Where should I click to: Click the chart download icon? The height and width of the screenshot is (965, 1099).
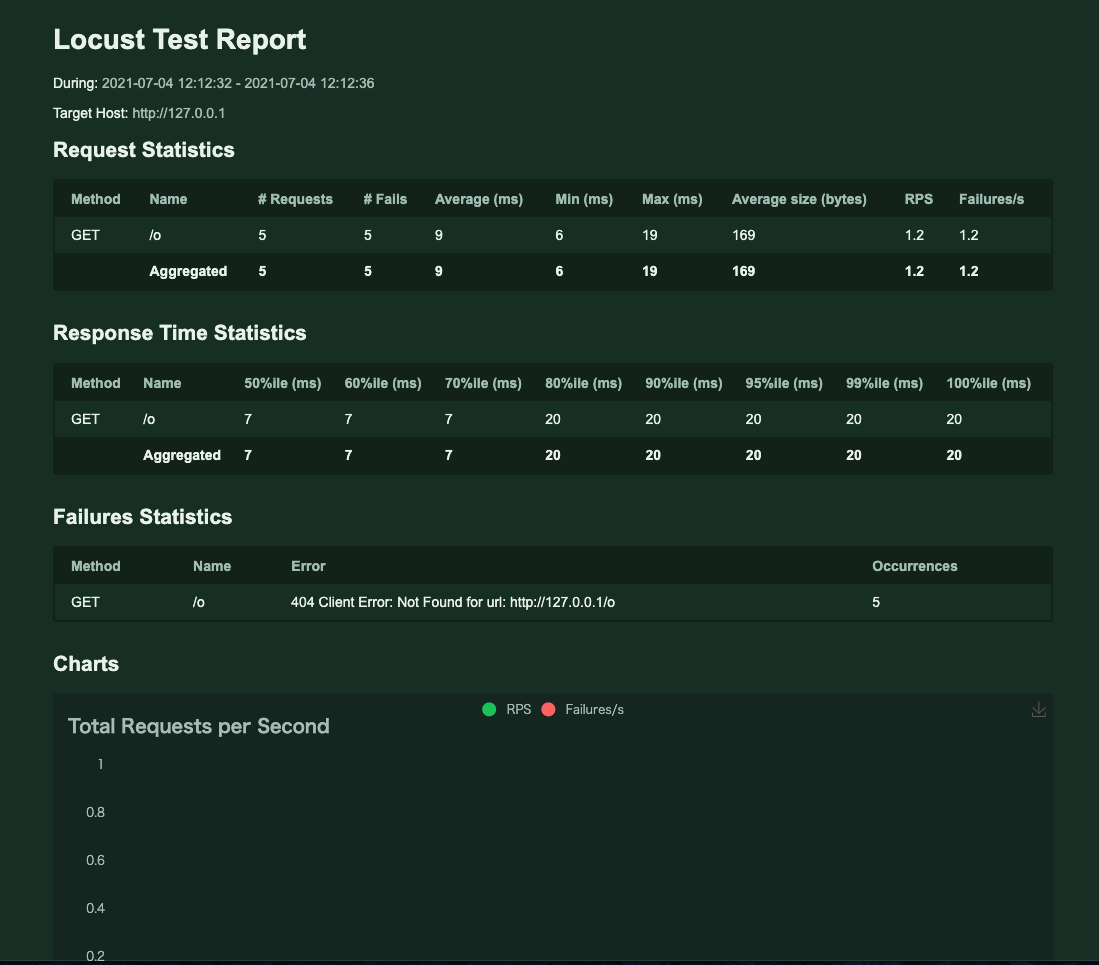[x=1039, y=710]
